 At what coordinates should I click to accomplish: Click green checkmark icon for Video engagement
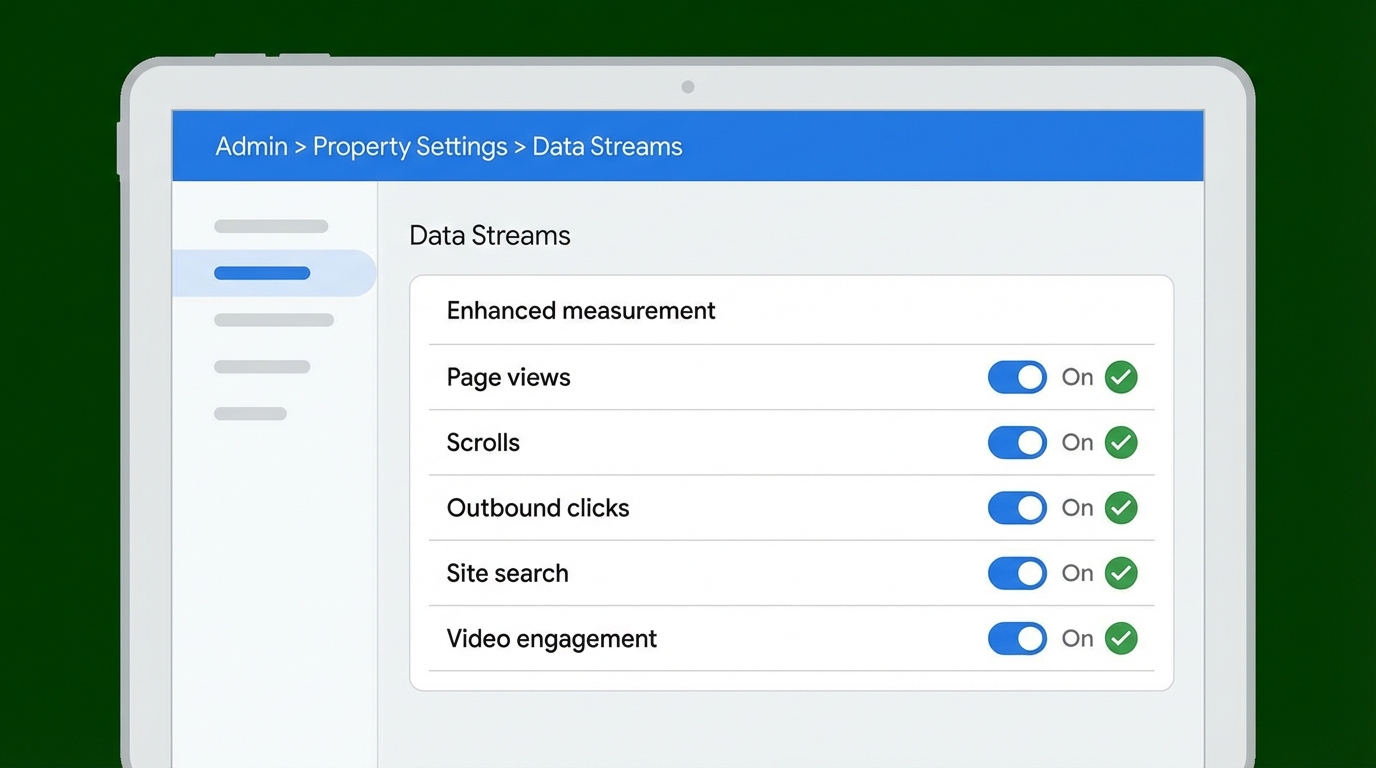tap(1121, 638)
